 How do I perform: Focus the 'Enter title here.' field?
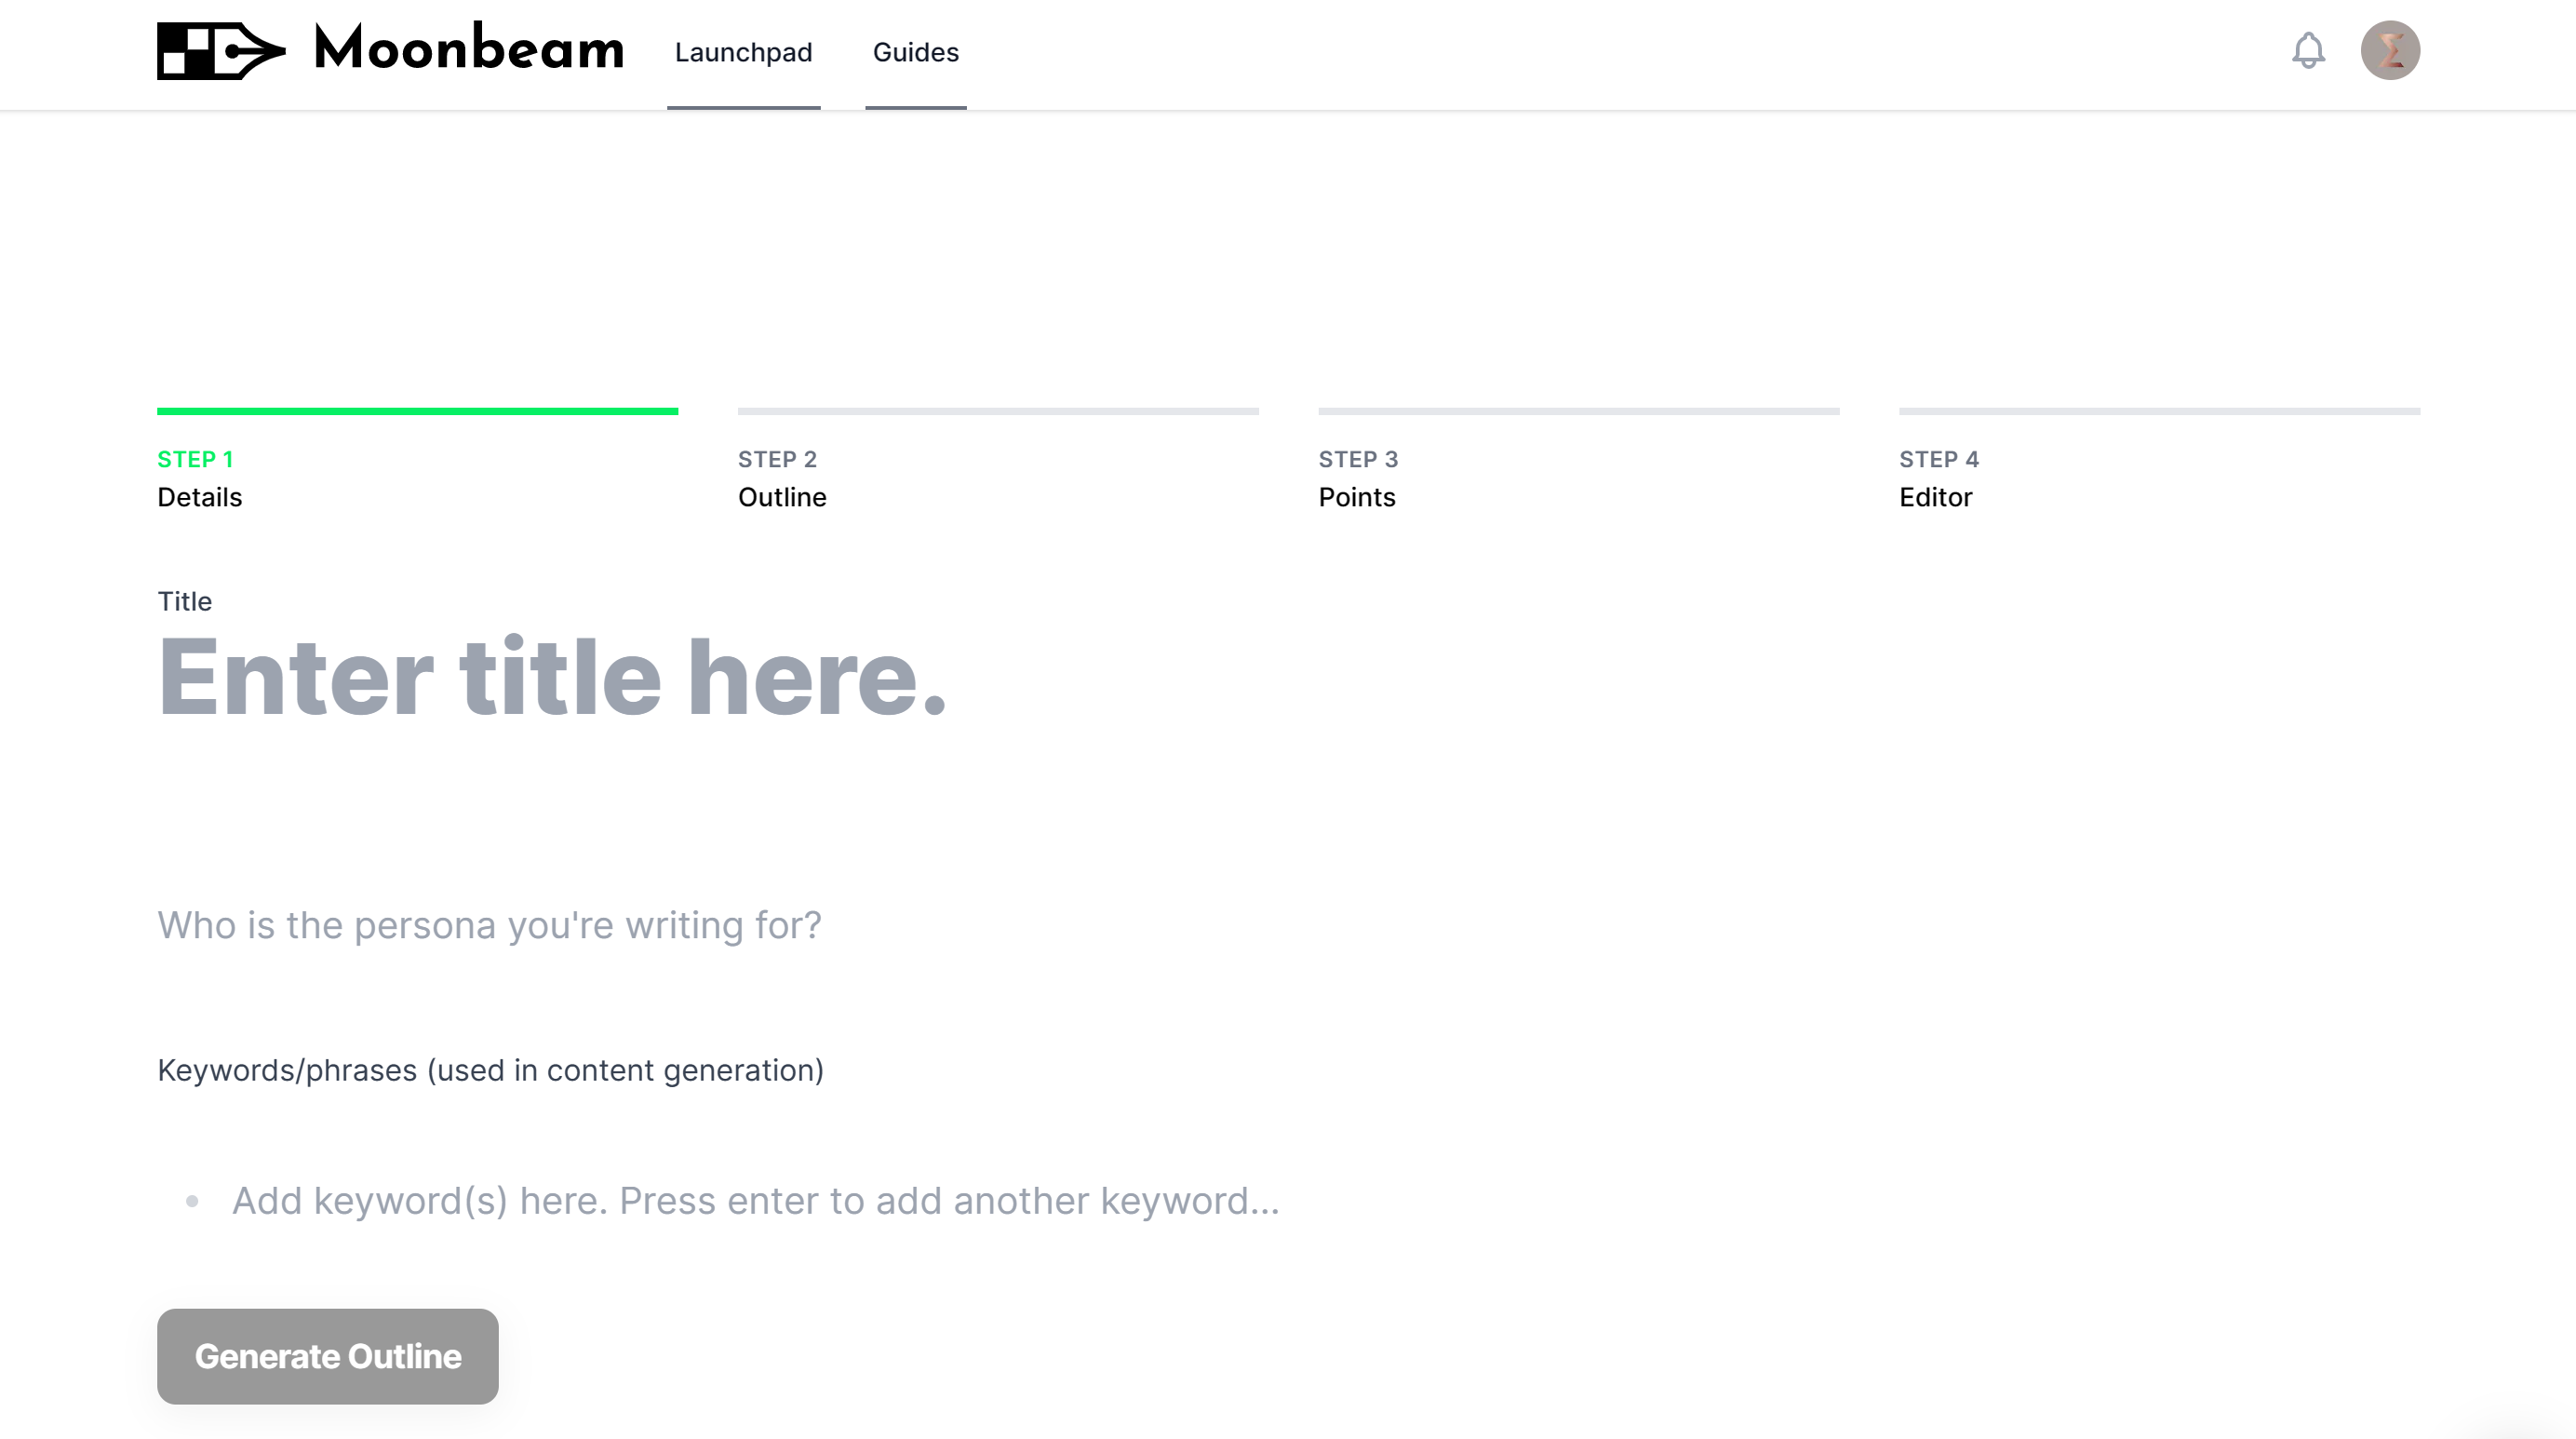(1288, 677)
